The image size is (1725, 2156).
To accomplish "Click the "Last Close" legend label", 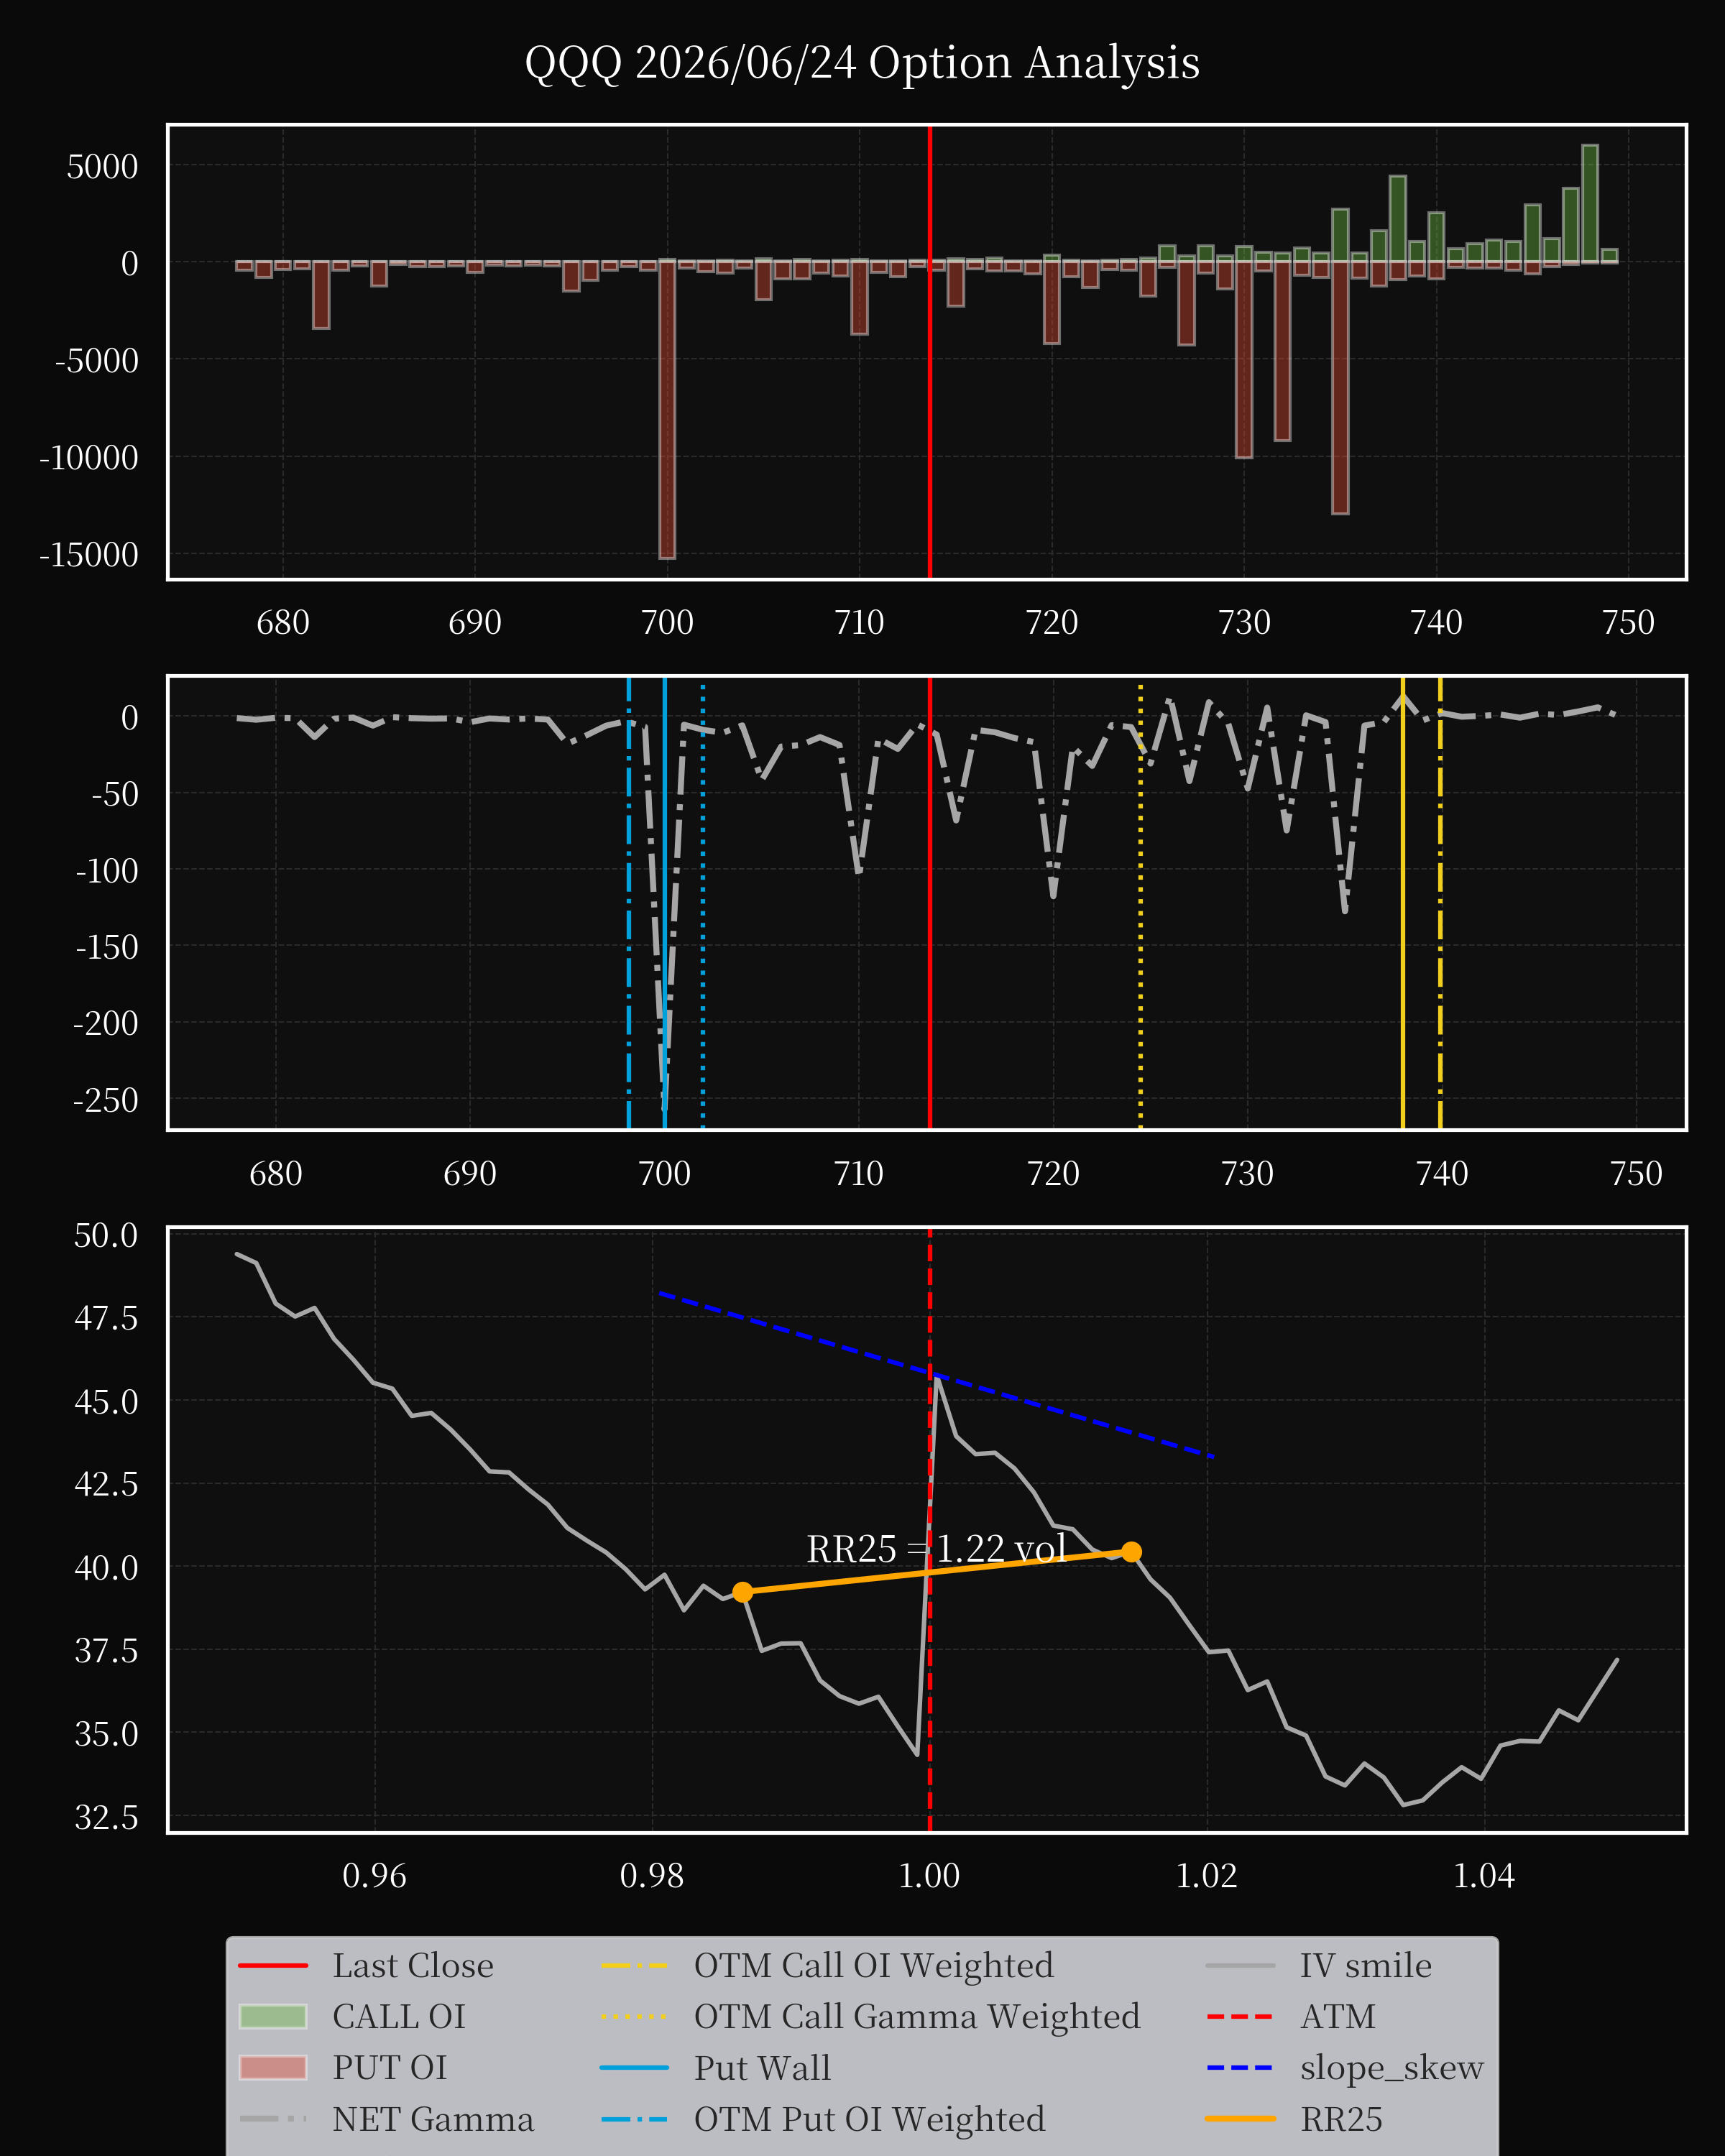I will click(x=413, y=1965).
